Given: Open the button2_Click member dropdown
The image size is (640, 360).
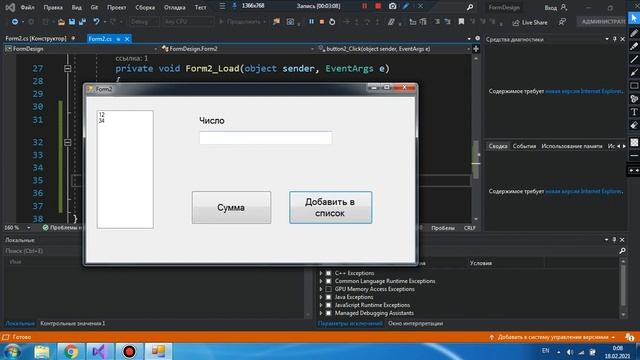Looking at the screenshot, I should pyautogui.click(x=394, y=49).
